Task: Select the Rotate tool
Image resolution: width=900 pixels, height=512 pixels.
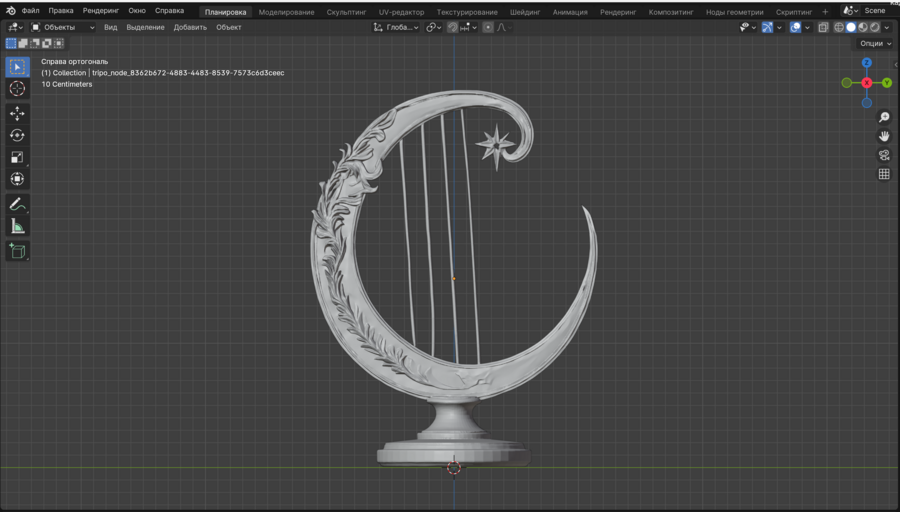Action: [x=17, y=135]
